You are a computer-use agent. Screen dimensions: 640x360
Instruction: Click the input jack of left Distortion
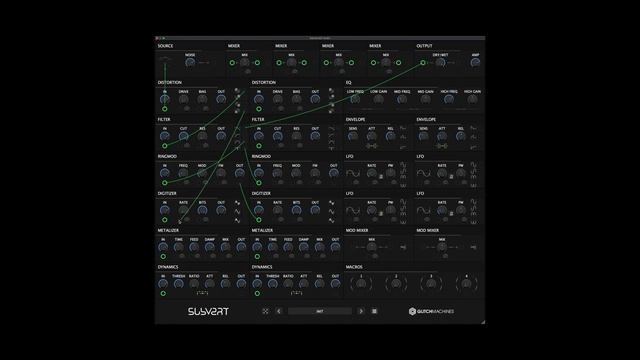164,109
